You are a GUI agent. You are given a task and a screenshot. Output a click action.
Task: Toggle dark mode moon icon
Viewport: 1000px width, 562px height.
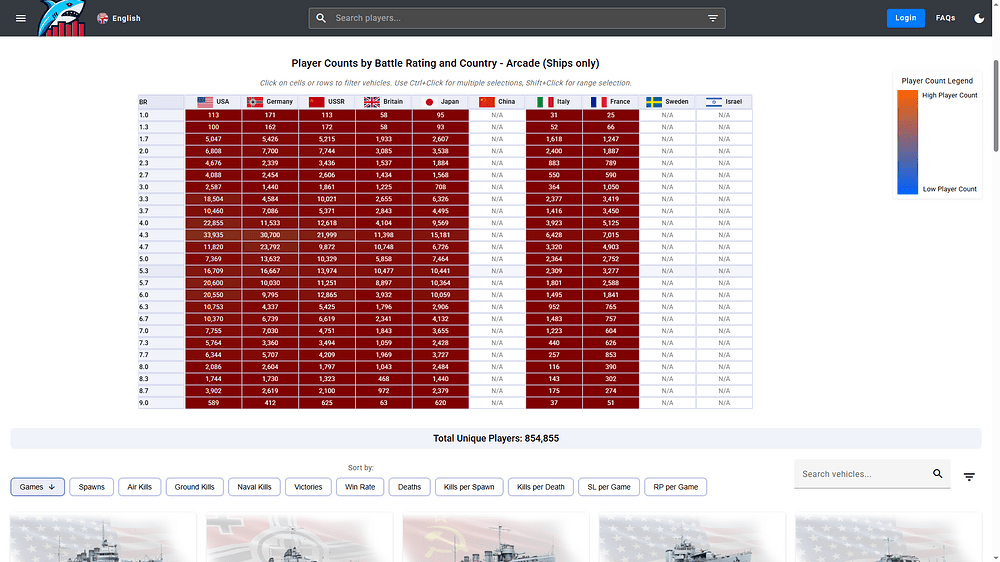pyautogui.click(x=978, y=18)
